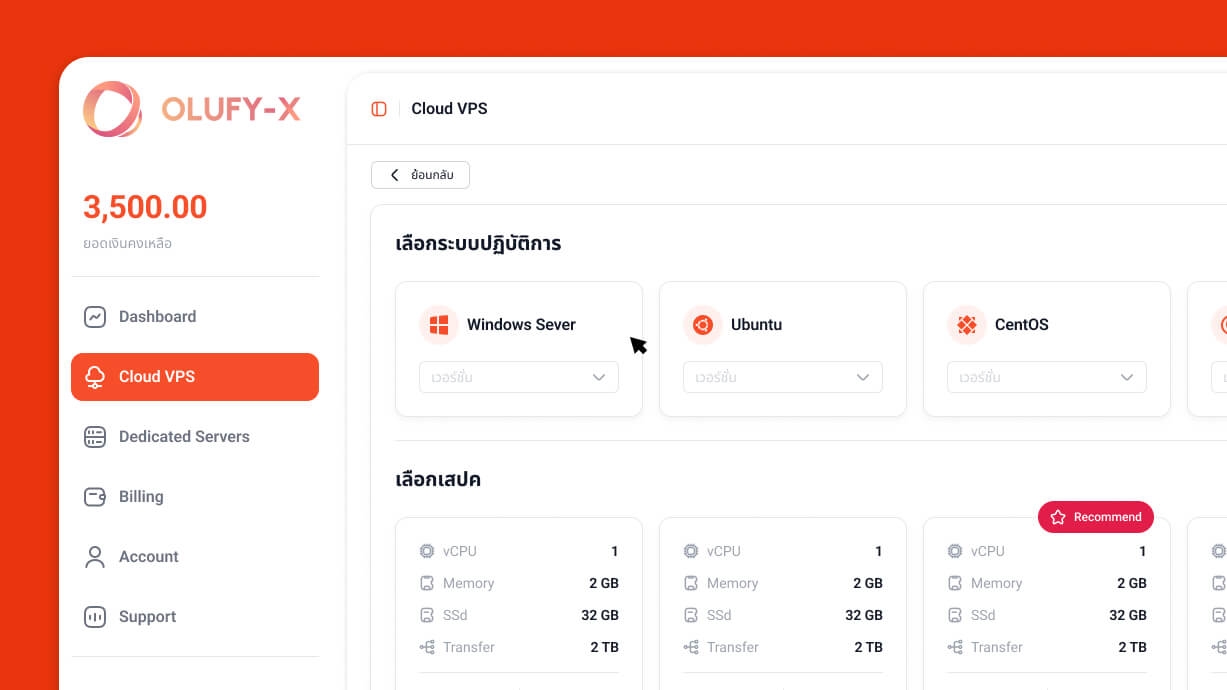Open CentOS version dropdown
Screen dimensions: 1227x690
pyautogui.click(x=1047, y=377)
